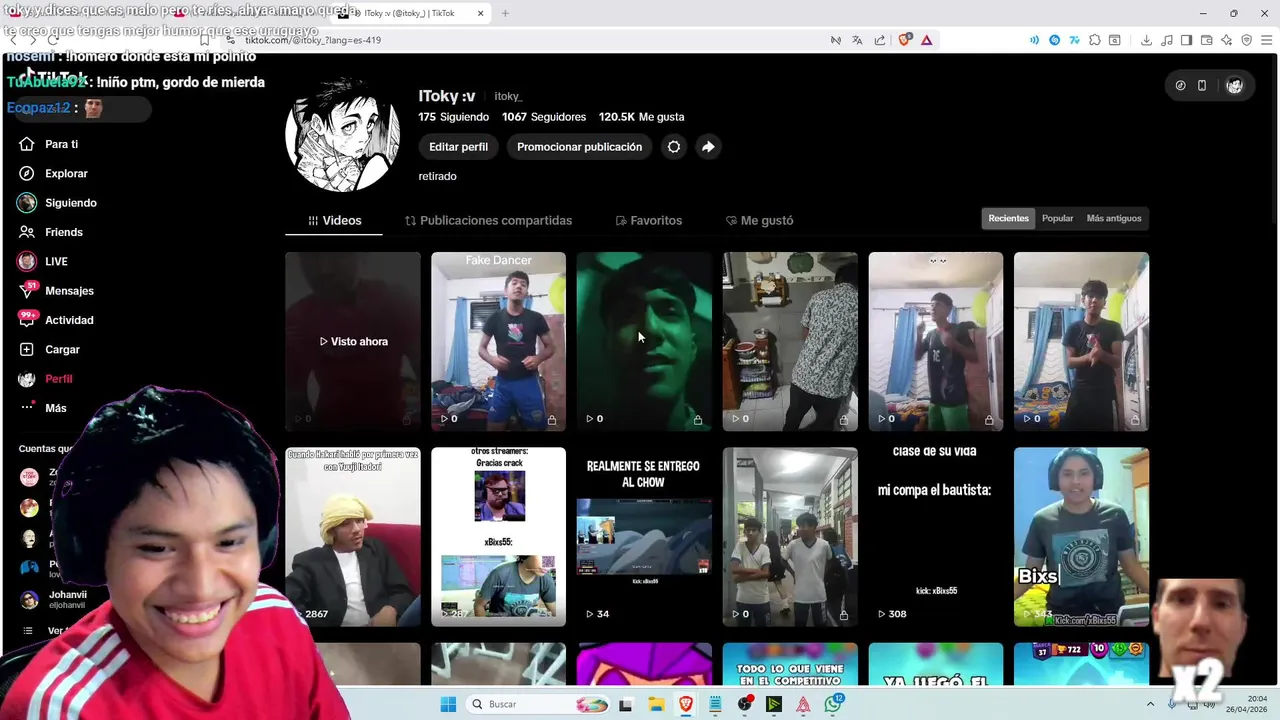Sort videos by Más antiguos
Screen dimensions: 1280x720
pyautogui.click(x=1113, y=218)
